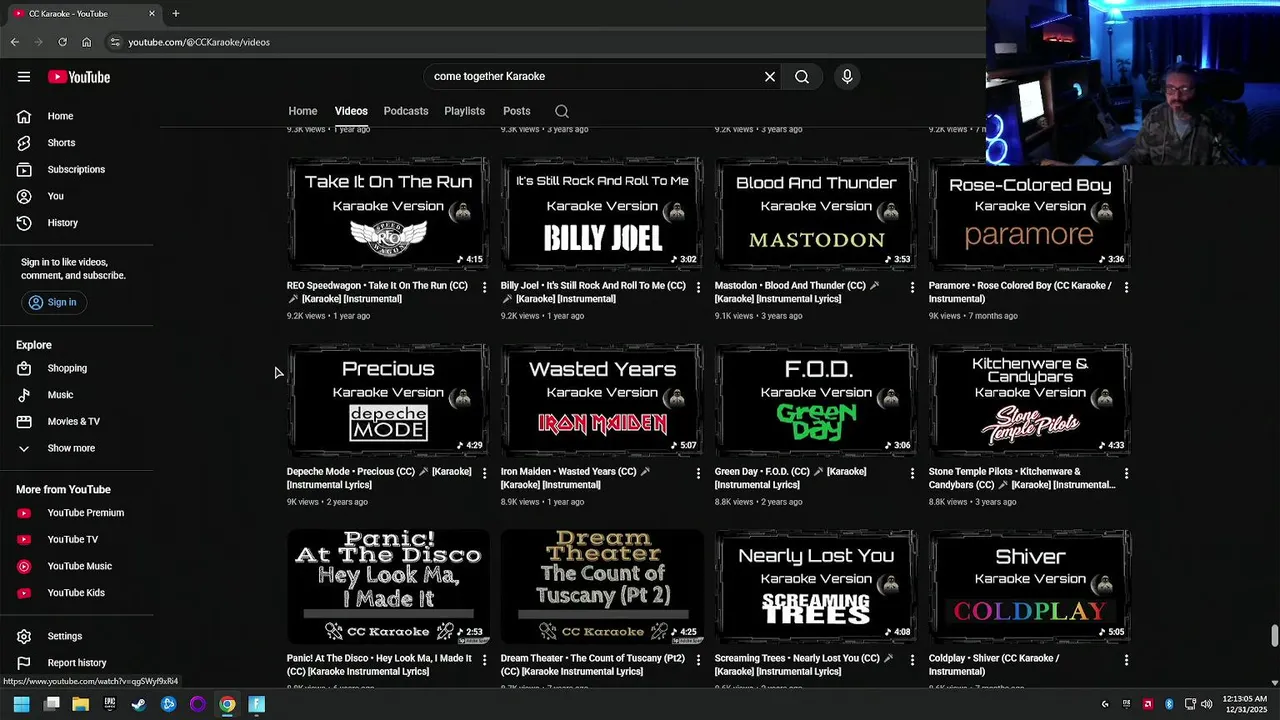Open action menu for Panic! At The Disco video
This screenshot has width=1280, height=720.
[x=484, y=660]
